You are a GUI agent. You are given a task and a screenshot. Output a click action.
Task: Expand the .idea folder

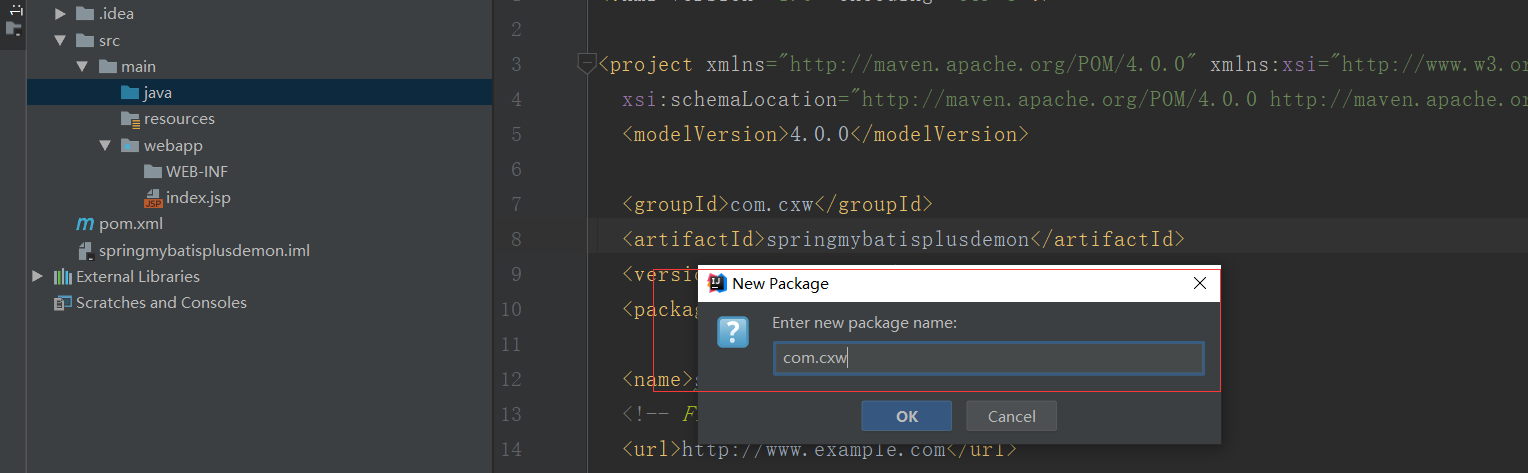(60, 14)
